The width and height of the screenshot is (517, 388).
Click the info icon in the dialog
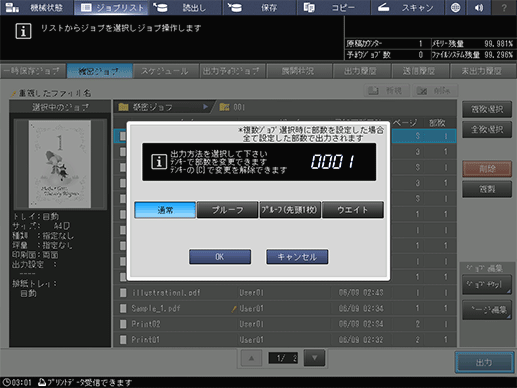(x=159, y=162)
